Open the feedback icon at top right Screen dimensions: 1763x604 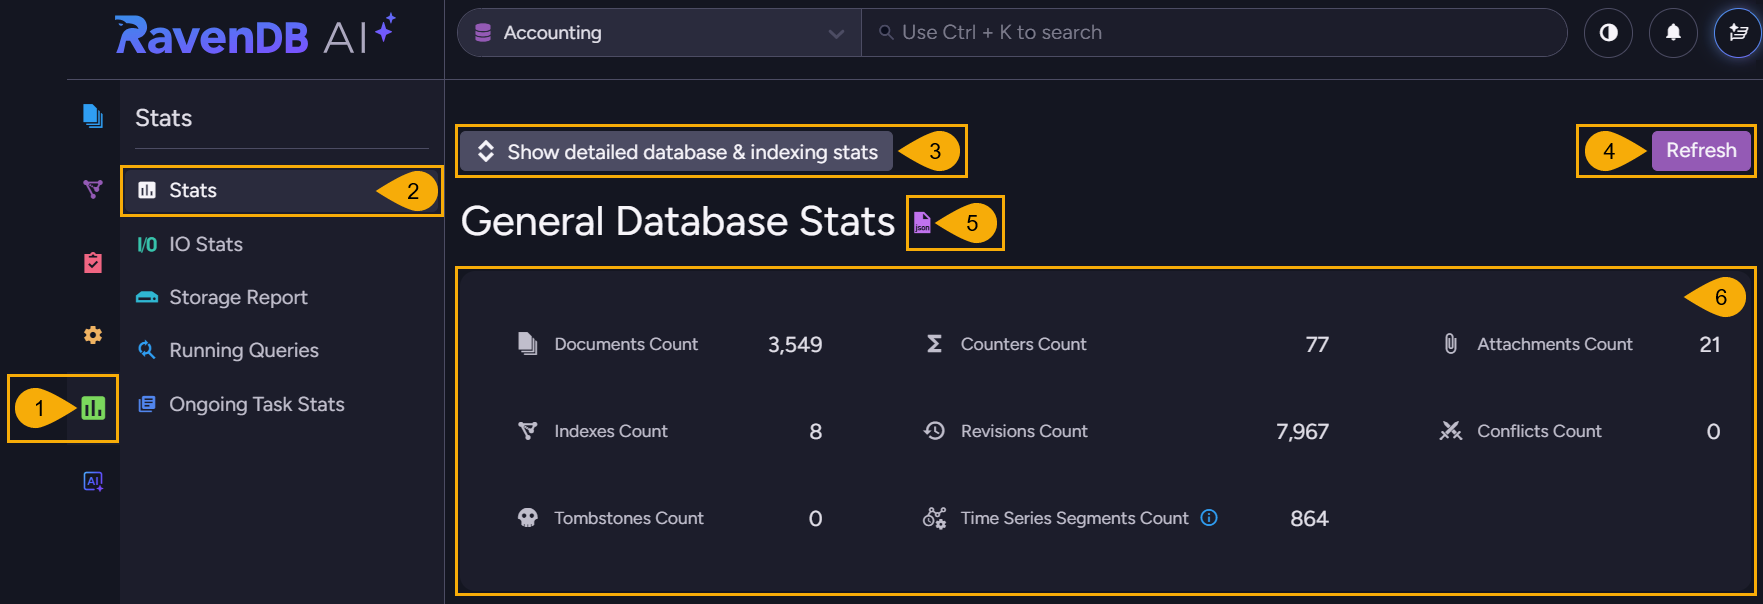(1738, 33)
